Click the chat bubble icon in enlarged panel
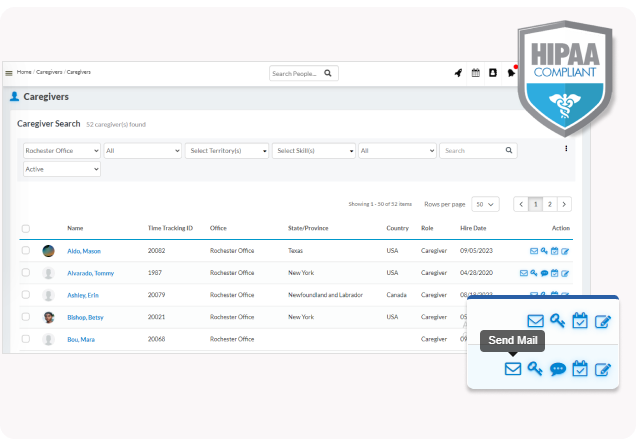 click(558, 369)
